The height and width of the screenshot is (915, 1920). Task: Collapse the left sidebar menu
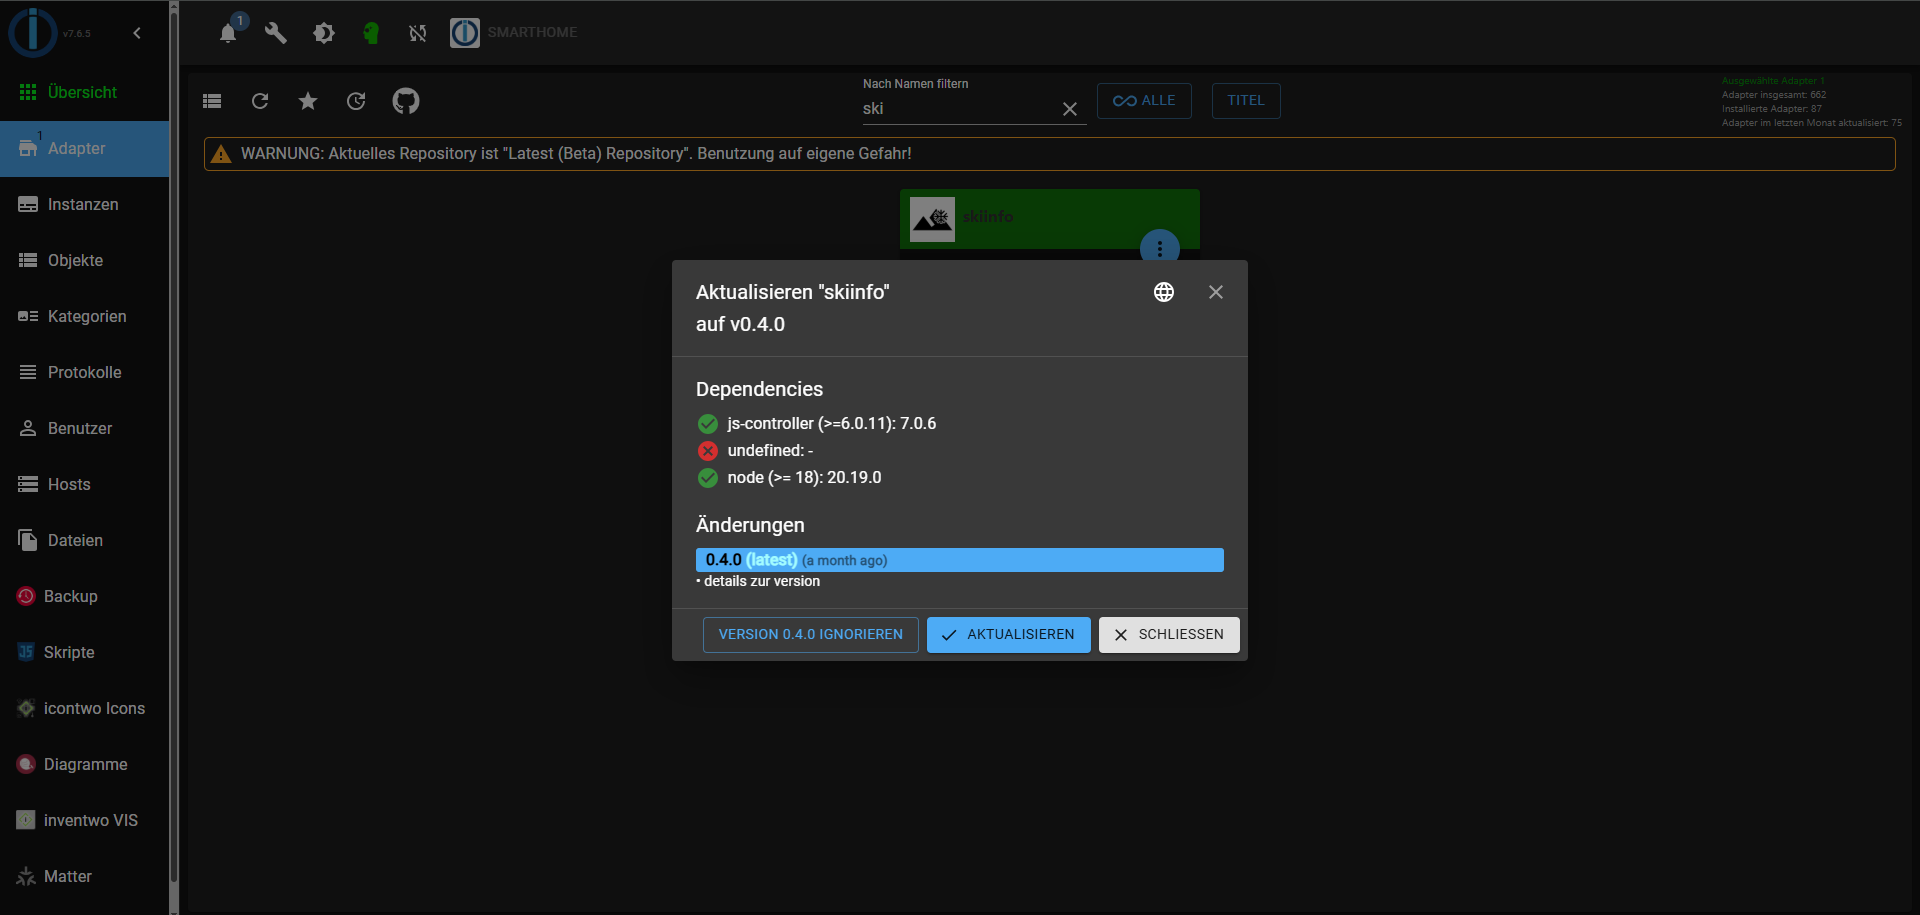(137, 33)
